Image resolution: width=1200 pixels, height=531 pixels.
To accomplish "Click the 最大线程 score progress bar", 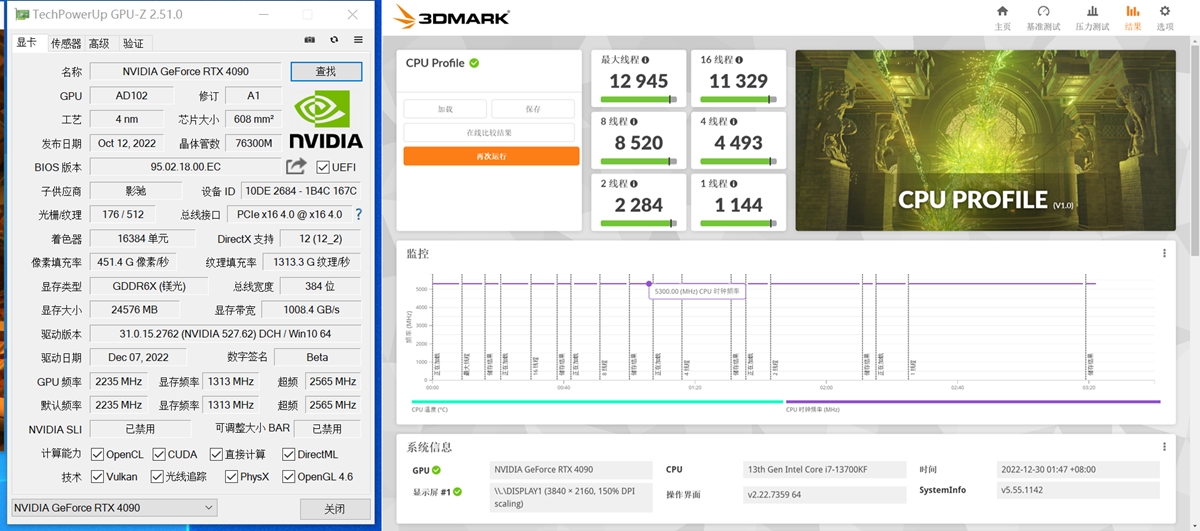I will point(638,99).
